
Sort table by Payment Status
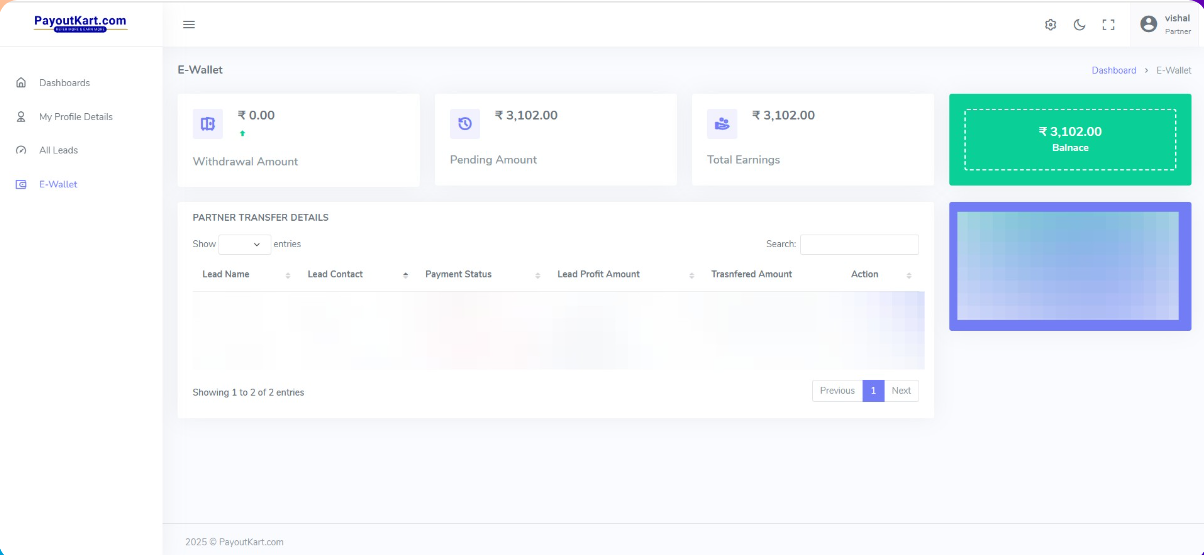coord(458,274)
